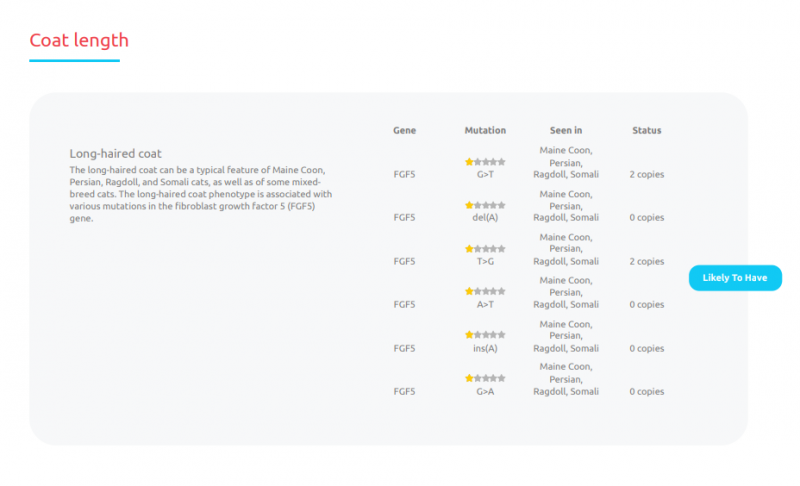Click the Seen in column header

click(566, 130)
